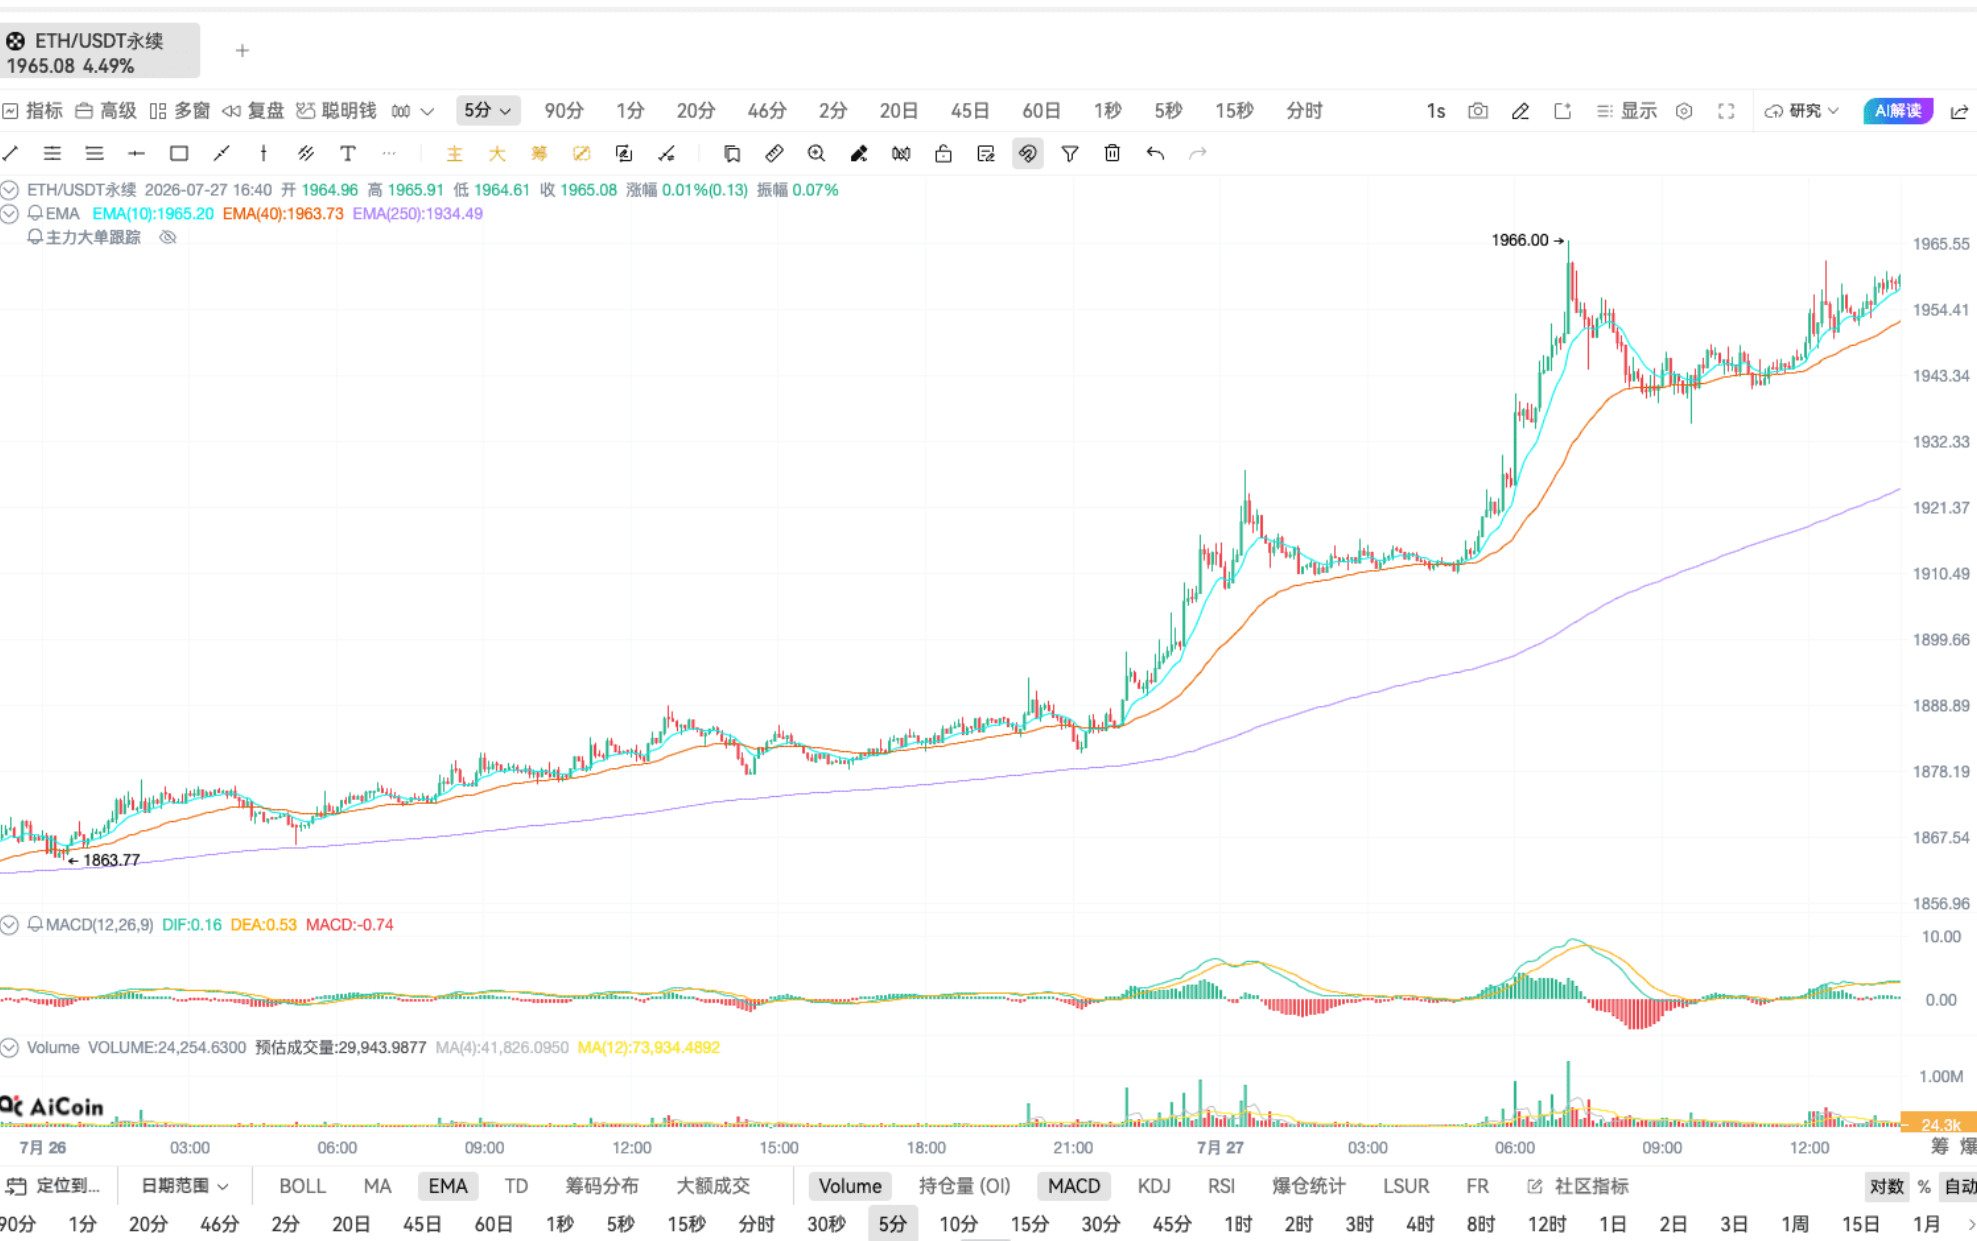
Task: Open more drawing tools with three dots
Action: coord(389,153)
